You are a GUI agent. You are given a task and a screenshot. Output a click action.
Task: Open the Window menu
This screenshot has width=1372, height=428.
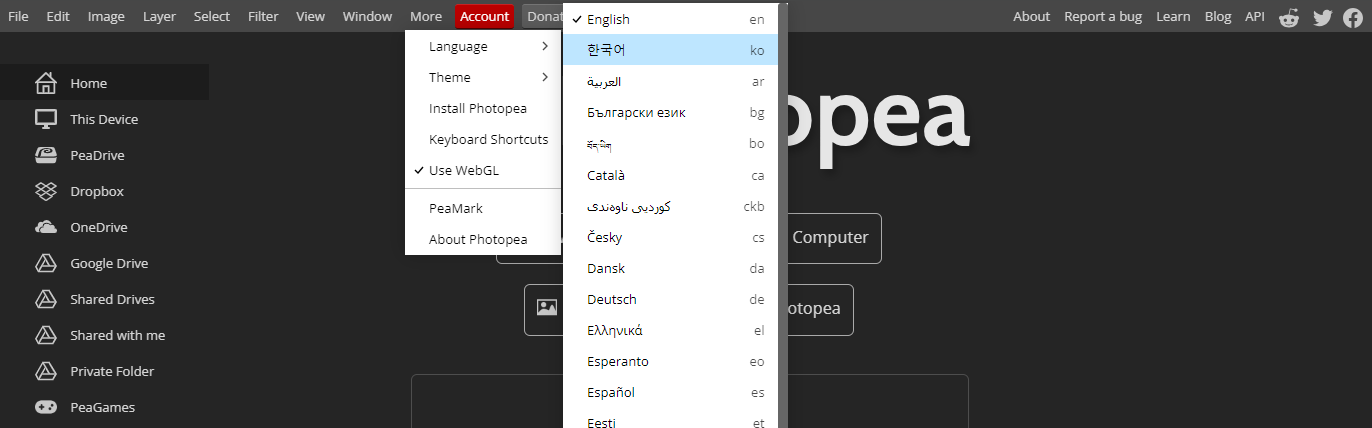click(367, 16)
